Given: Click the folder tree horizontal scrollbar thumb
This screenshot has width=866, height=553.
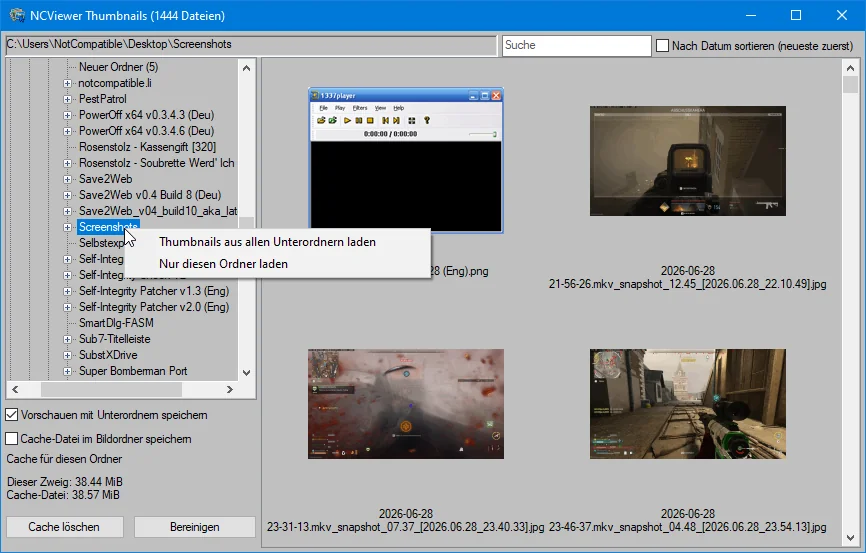Looking at the screenshot, I should tap(111, 389).
